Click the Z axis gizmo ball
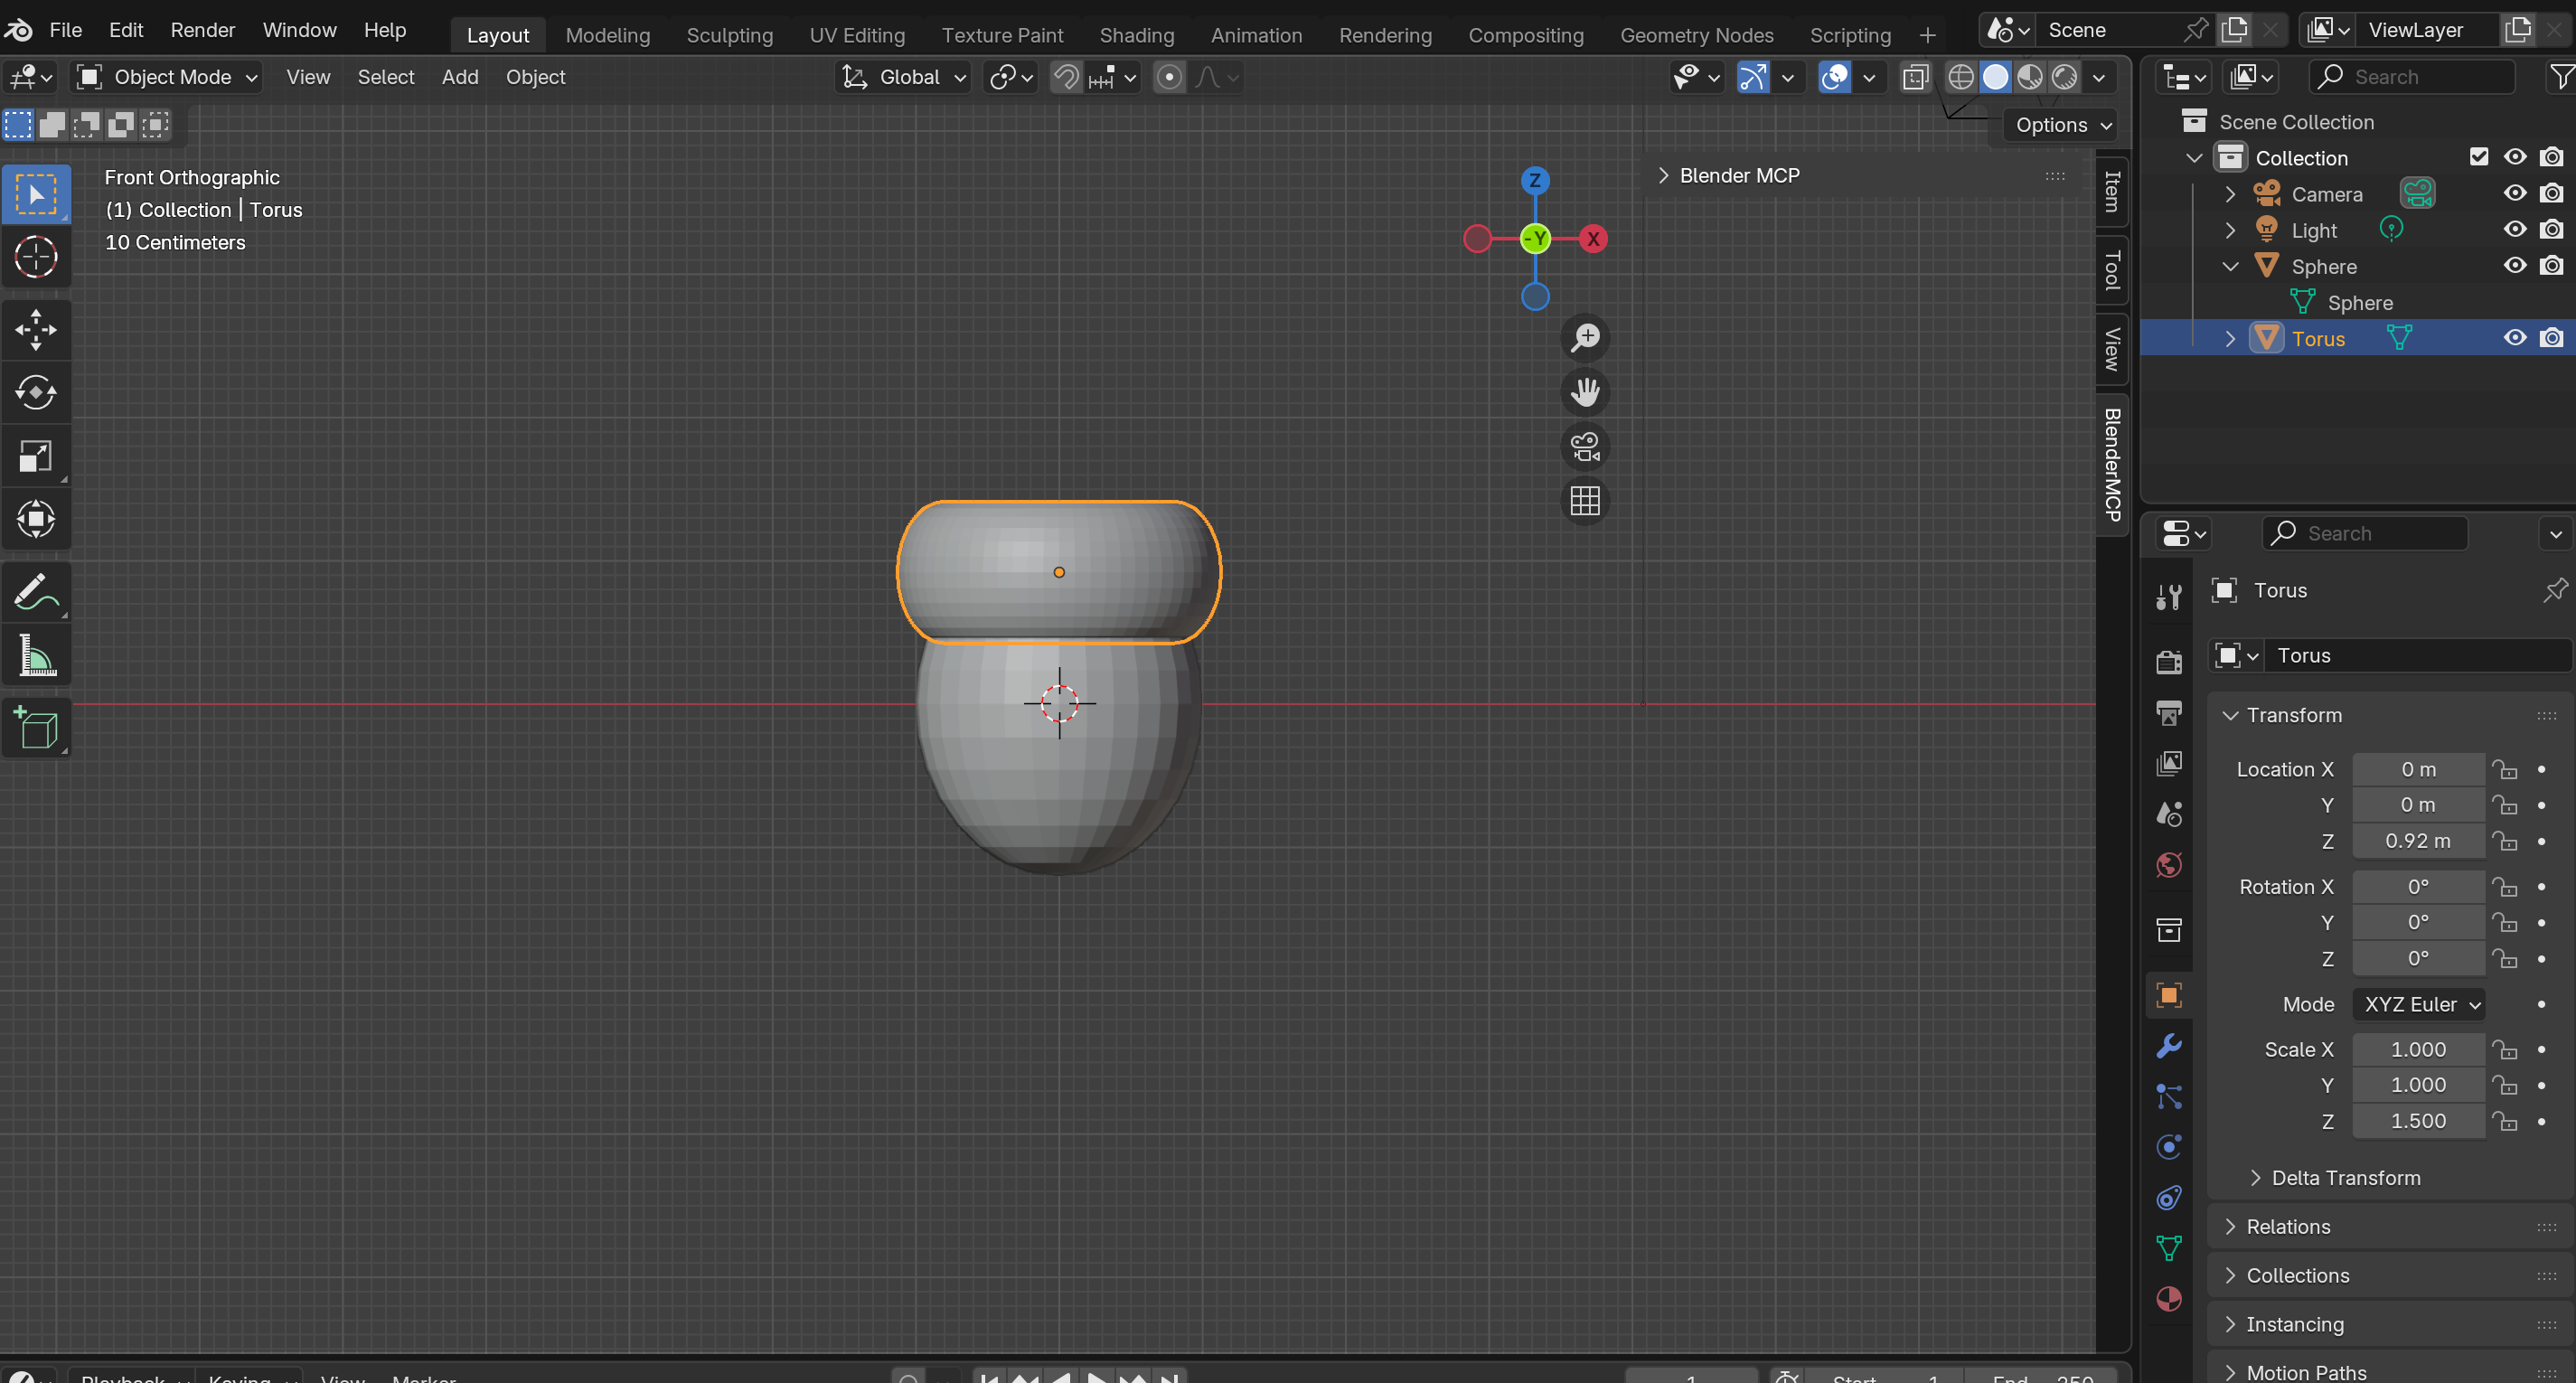Image resolution: width=2576 pixels, height=1383 pixels. click(x=1534, y=181)
